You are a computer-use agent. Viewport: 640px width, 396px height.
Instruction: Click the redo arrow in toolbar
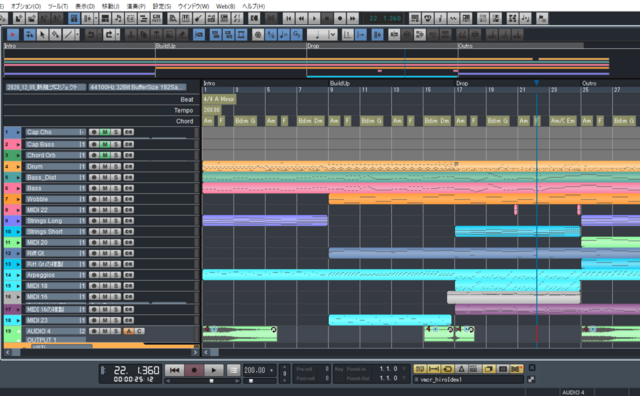coord(108,35)
